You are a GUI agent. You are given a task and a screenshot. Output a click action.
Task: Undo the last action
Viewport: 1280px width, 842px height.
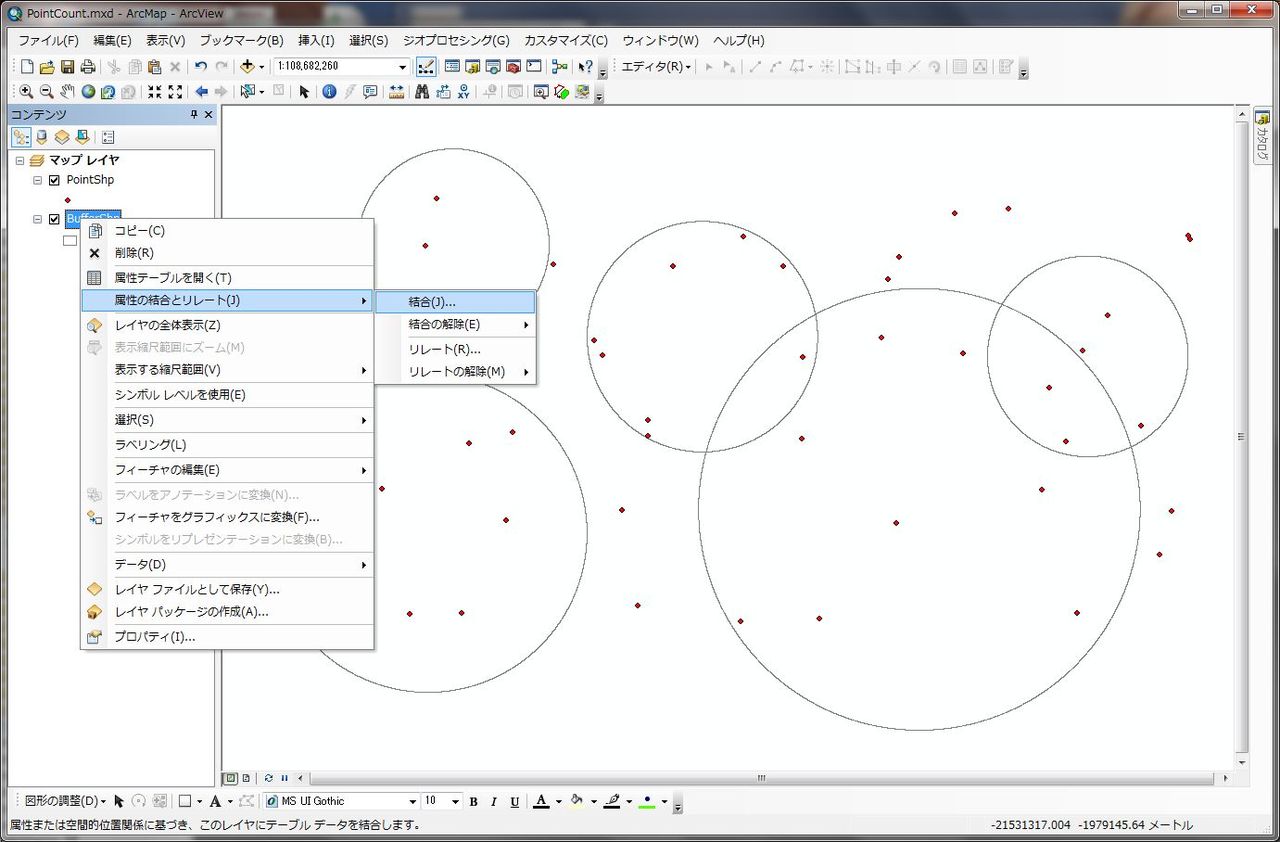[x=201, y=67]
